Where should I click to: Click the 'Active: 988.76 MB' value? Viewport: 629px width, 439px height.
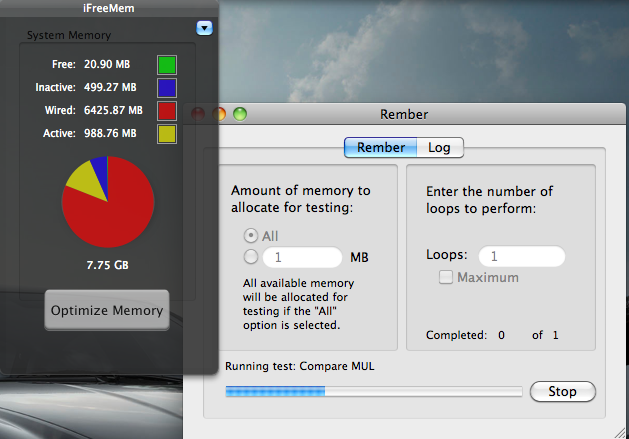click(110, 133)
